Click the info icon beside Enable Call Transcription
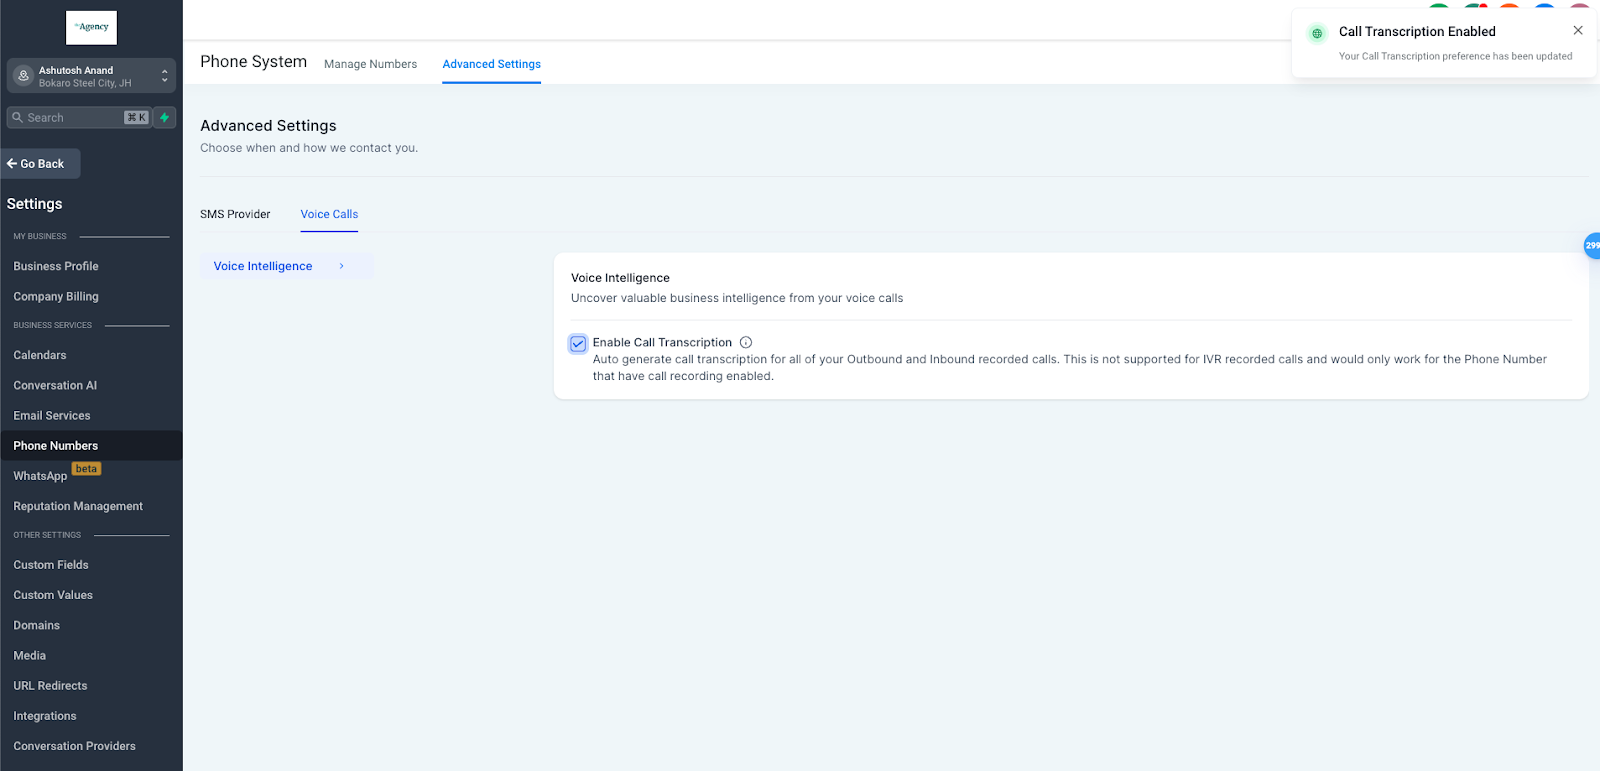The width and height of the screenshot is (1600, 771). [746, 342]
